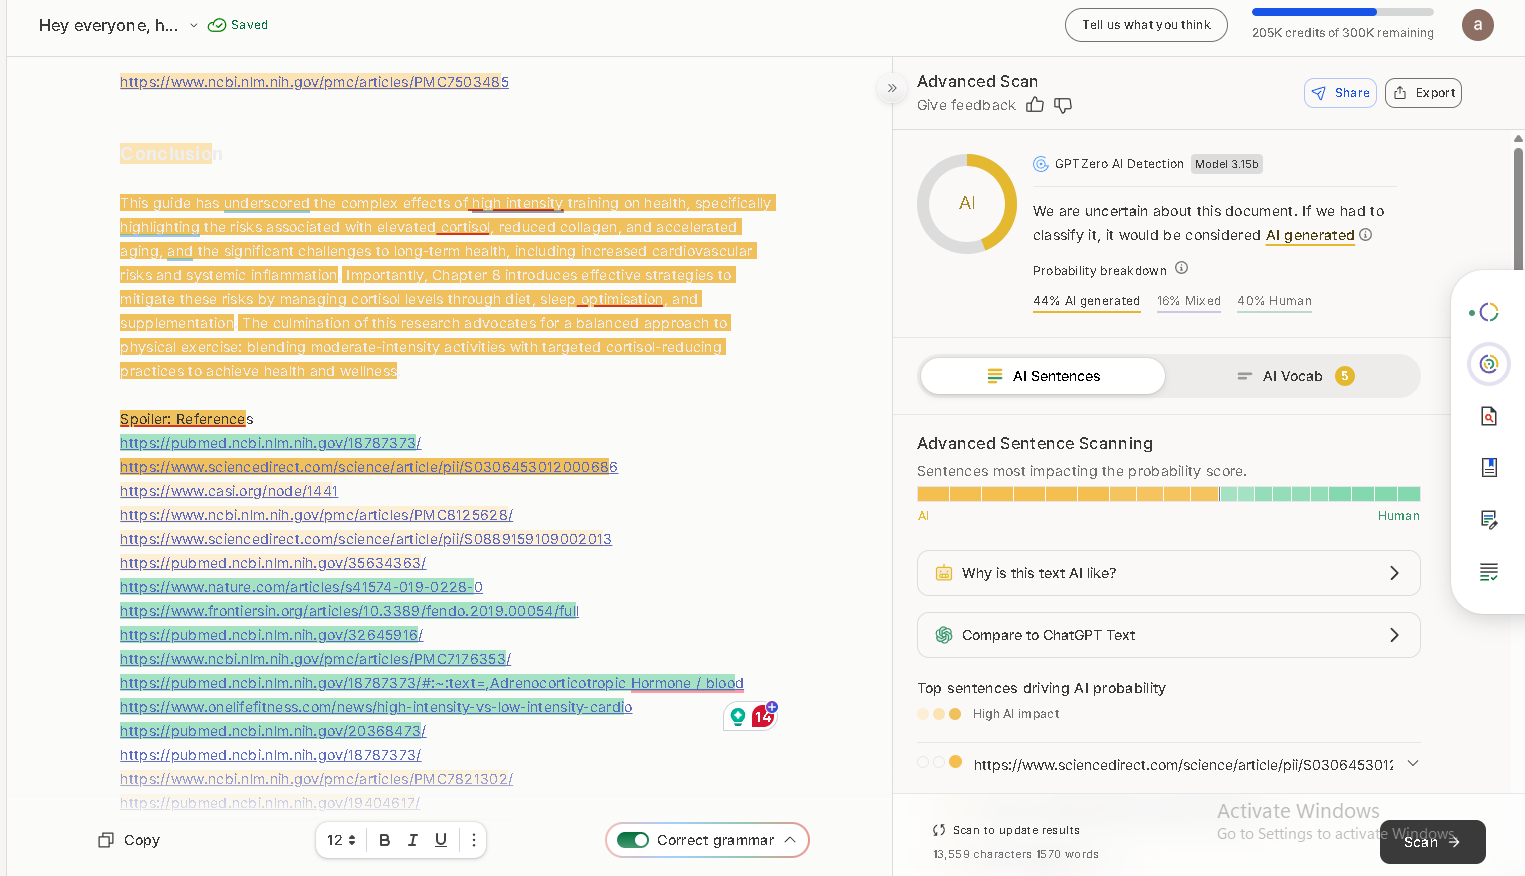Select the AI Sentences tab
1525x876 pixels.
click(1043, 376)
